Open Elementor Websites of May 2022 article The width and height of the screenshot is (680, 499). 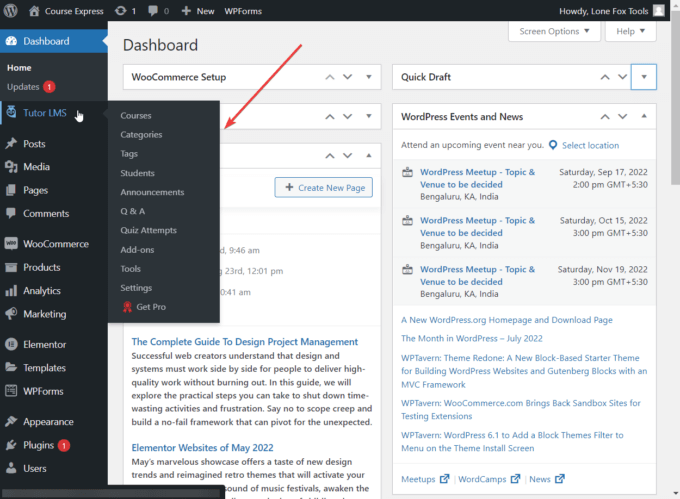(x=203, y=447)
